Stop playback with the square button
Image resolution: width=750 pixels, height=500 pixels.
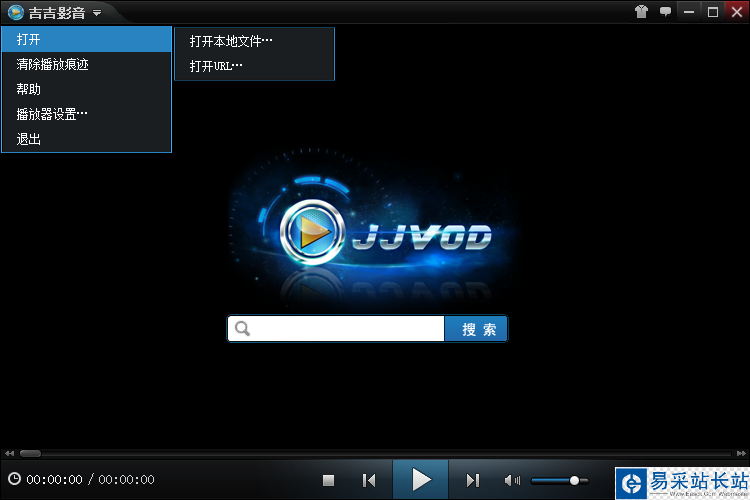(329, 480)
